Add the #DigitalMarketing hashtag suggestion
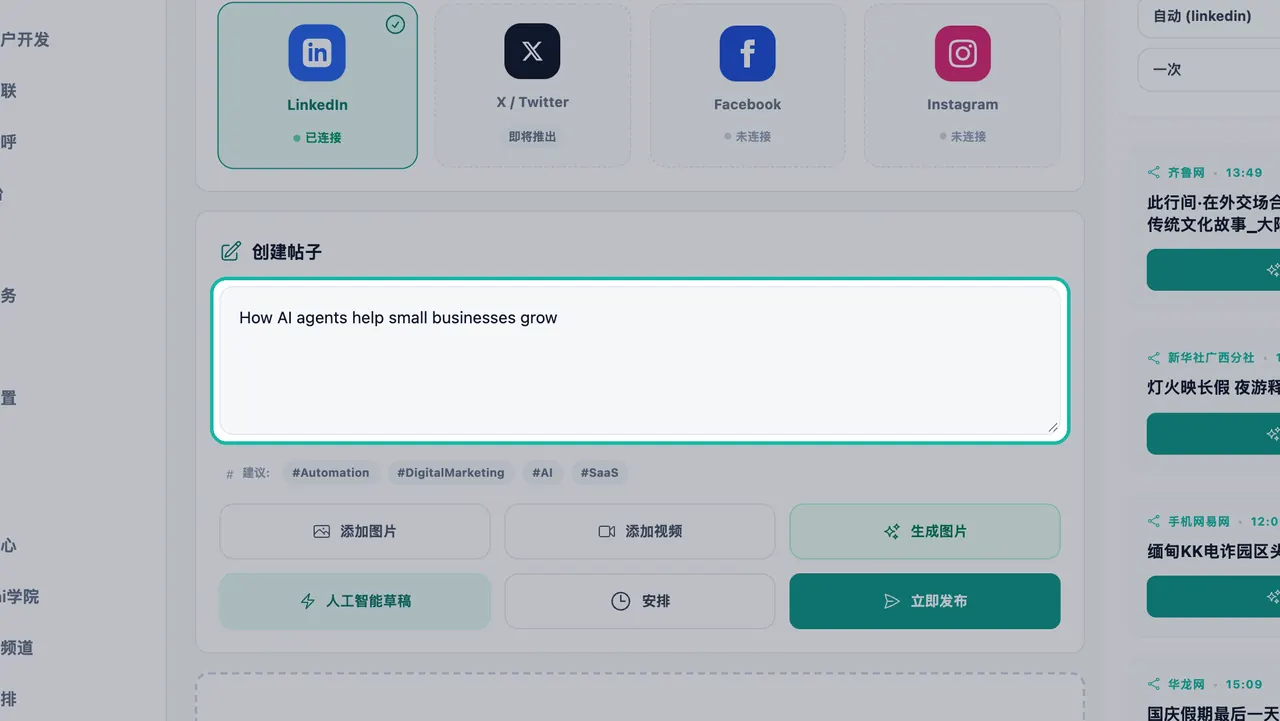Viewport: 1280px width, 721px height. (450, 473)
